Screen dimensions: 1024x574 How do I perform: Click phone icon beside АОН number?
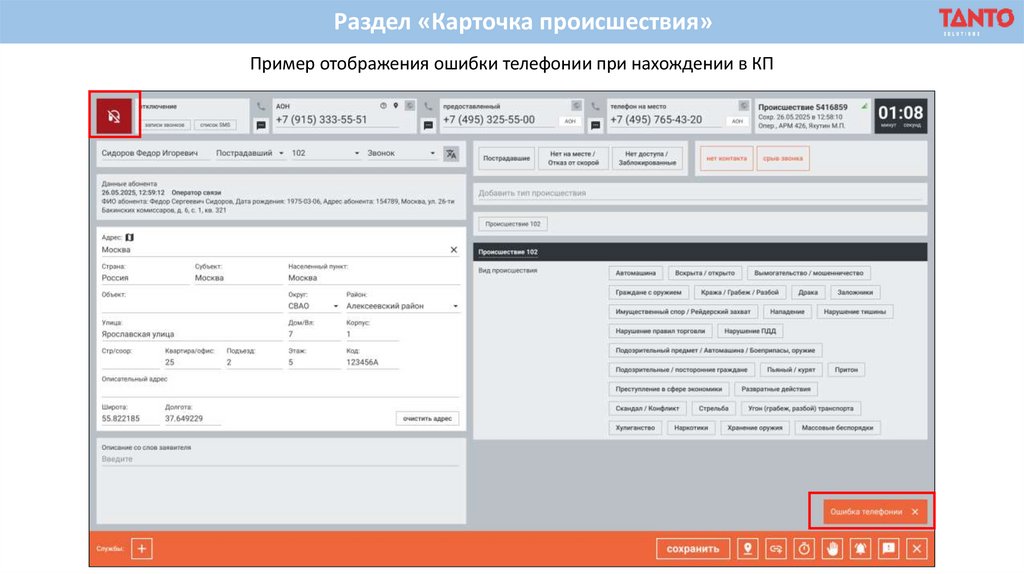tap(261, 106)
